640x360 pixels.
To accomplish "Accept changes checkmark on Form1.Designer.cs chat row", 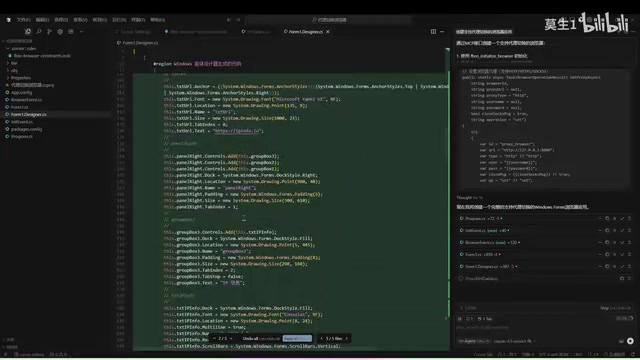I will click(622, 267).
